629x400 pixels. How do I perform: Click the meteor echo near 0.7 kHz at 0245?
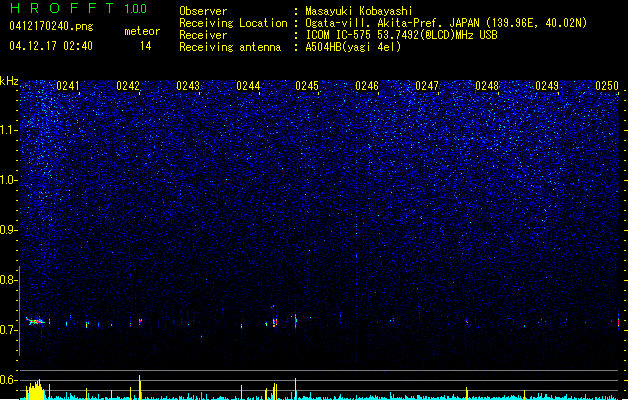tap(296, 322)
